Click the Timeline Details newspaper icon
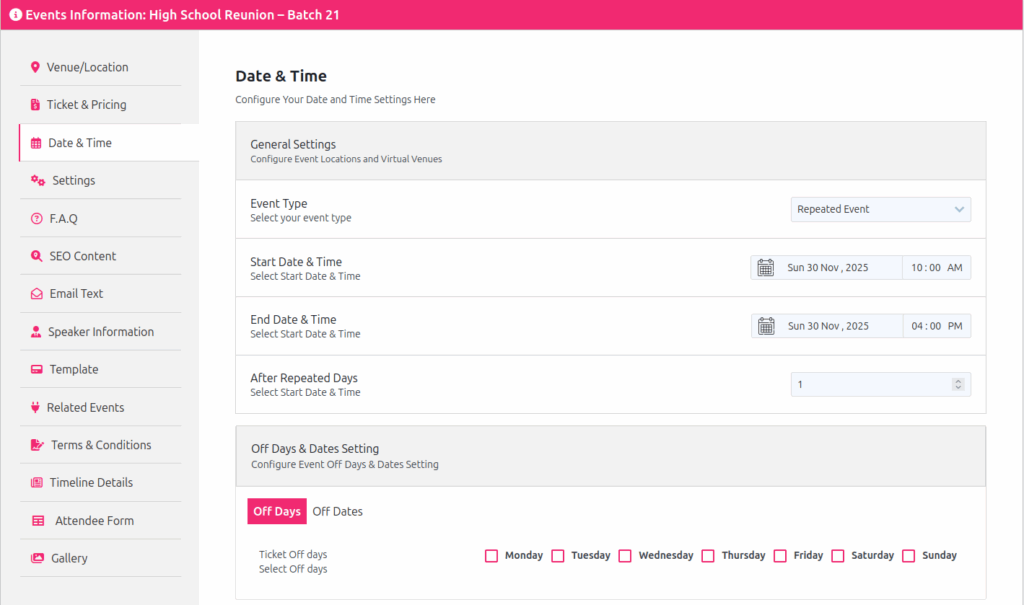Image resolution: width=1024 pixels, height=605 pixels. point(37,483)
